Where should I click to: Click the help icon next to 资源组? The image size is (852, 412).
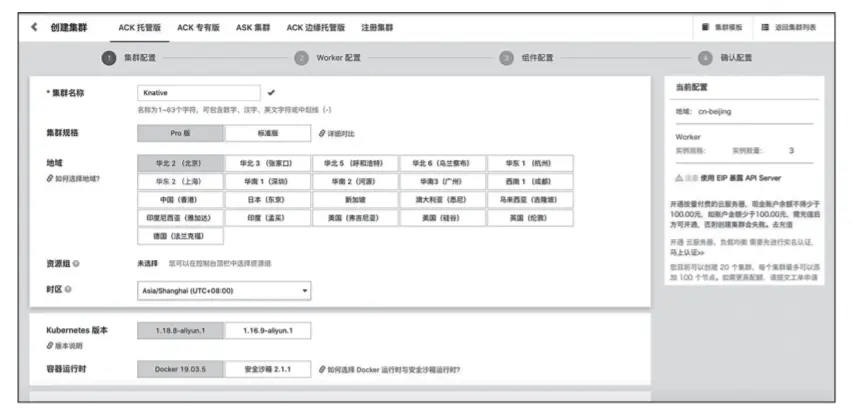click(x=76, y=264)
